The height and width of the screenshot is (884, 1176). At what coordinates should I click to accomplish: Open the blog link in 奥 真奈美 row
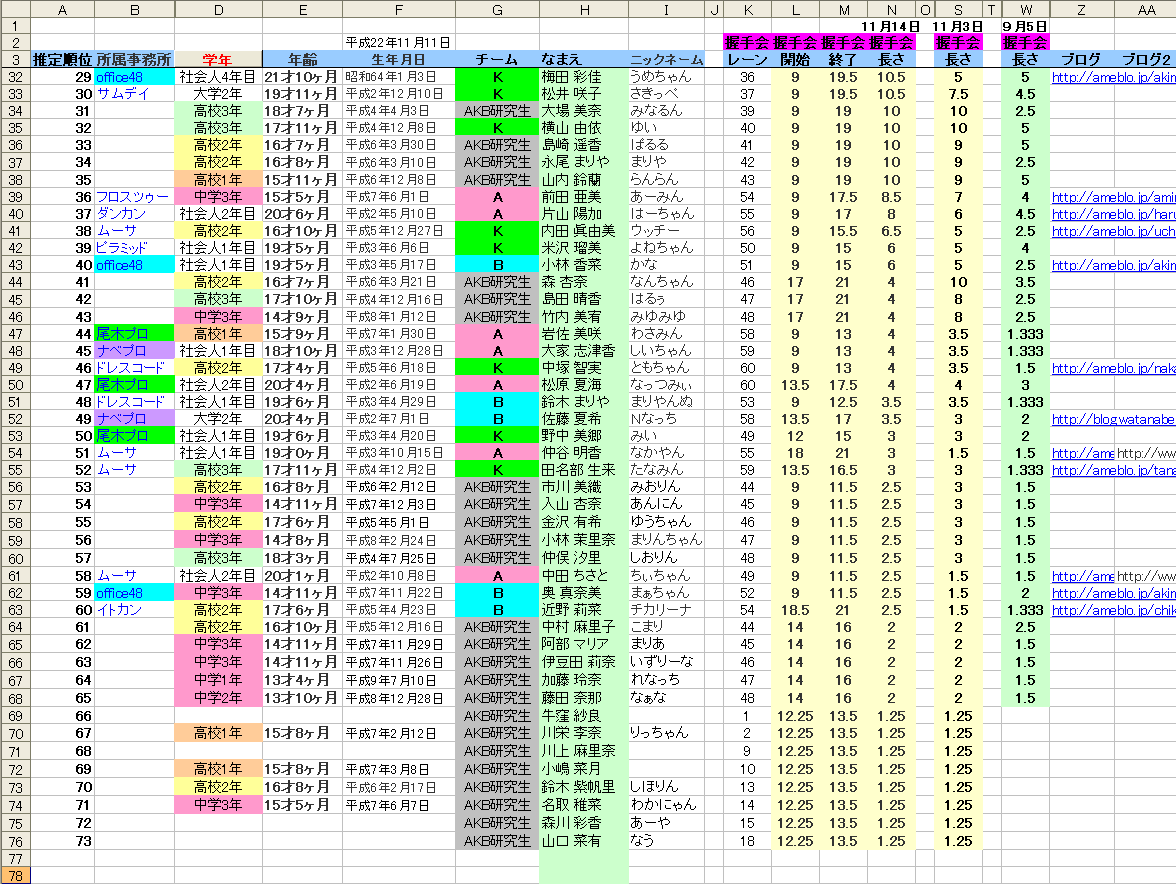click(x=1113, y=593)
